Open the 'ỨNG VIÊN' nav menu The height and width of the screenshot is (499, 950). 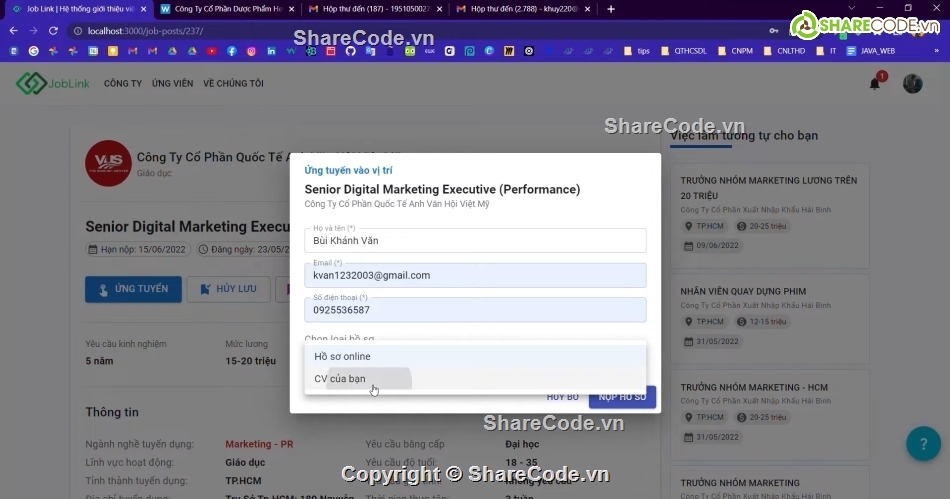pyautogui.click(x=172, y=83)
